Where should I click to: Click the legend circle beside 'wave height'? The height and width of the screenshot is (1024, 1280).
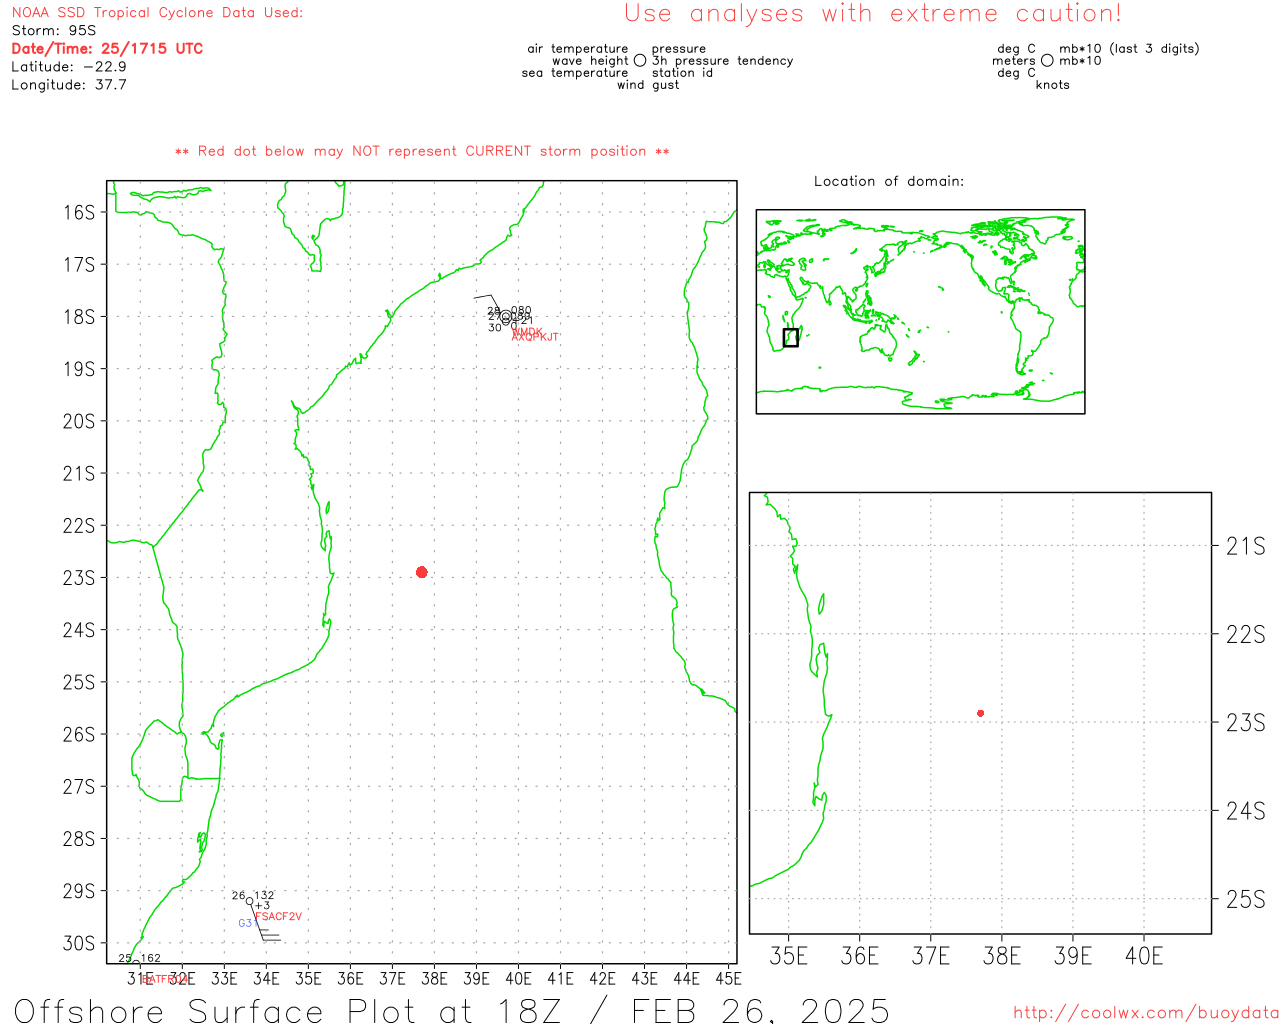(x=640, y=61)
